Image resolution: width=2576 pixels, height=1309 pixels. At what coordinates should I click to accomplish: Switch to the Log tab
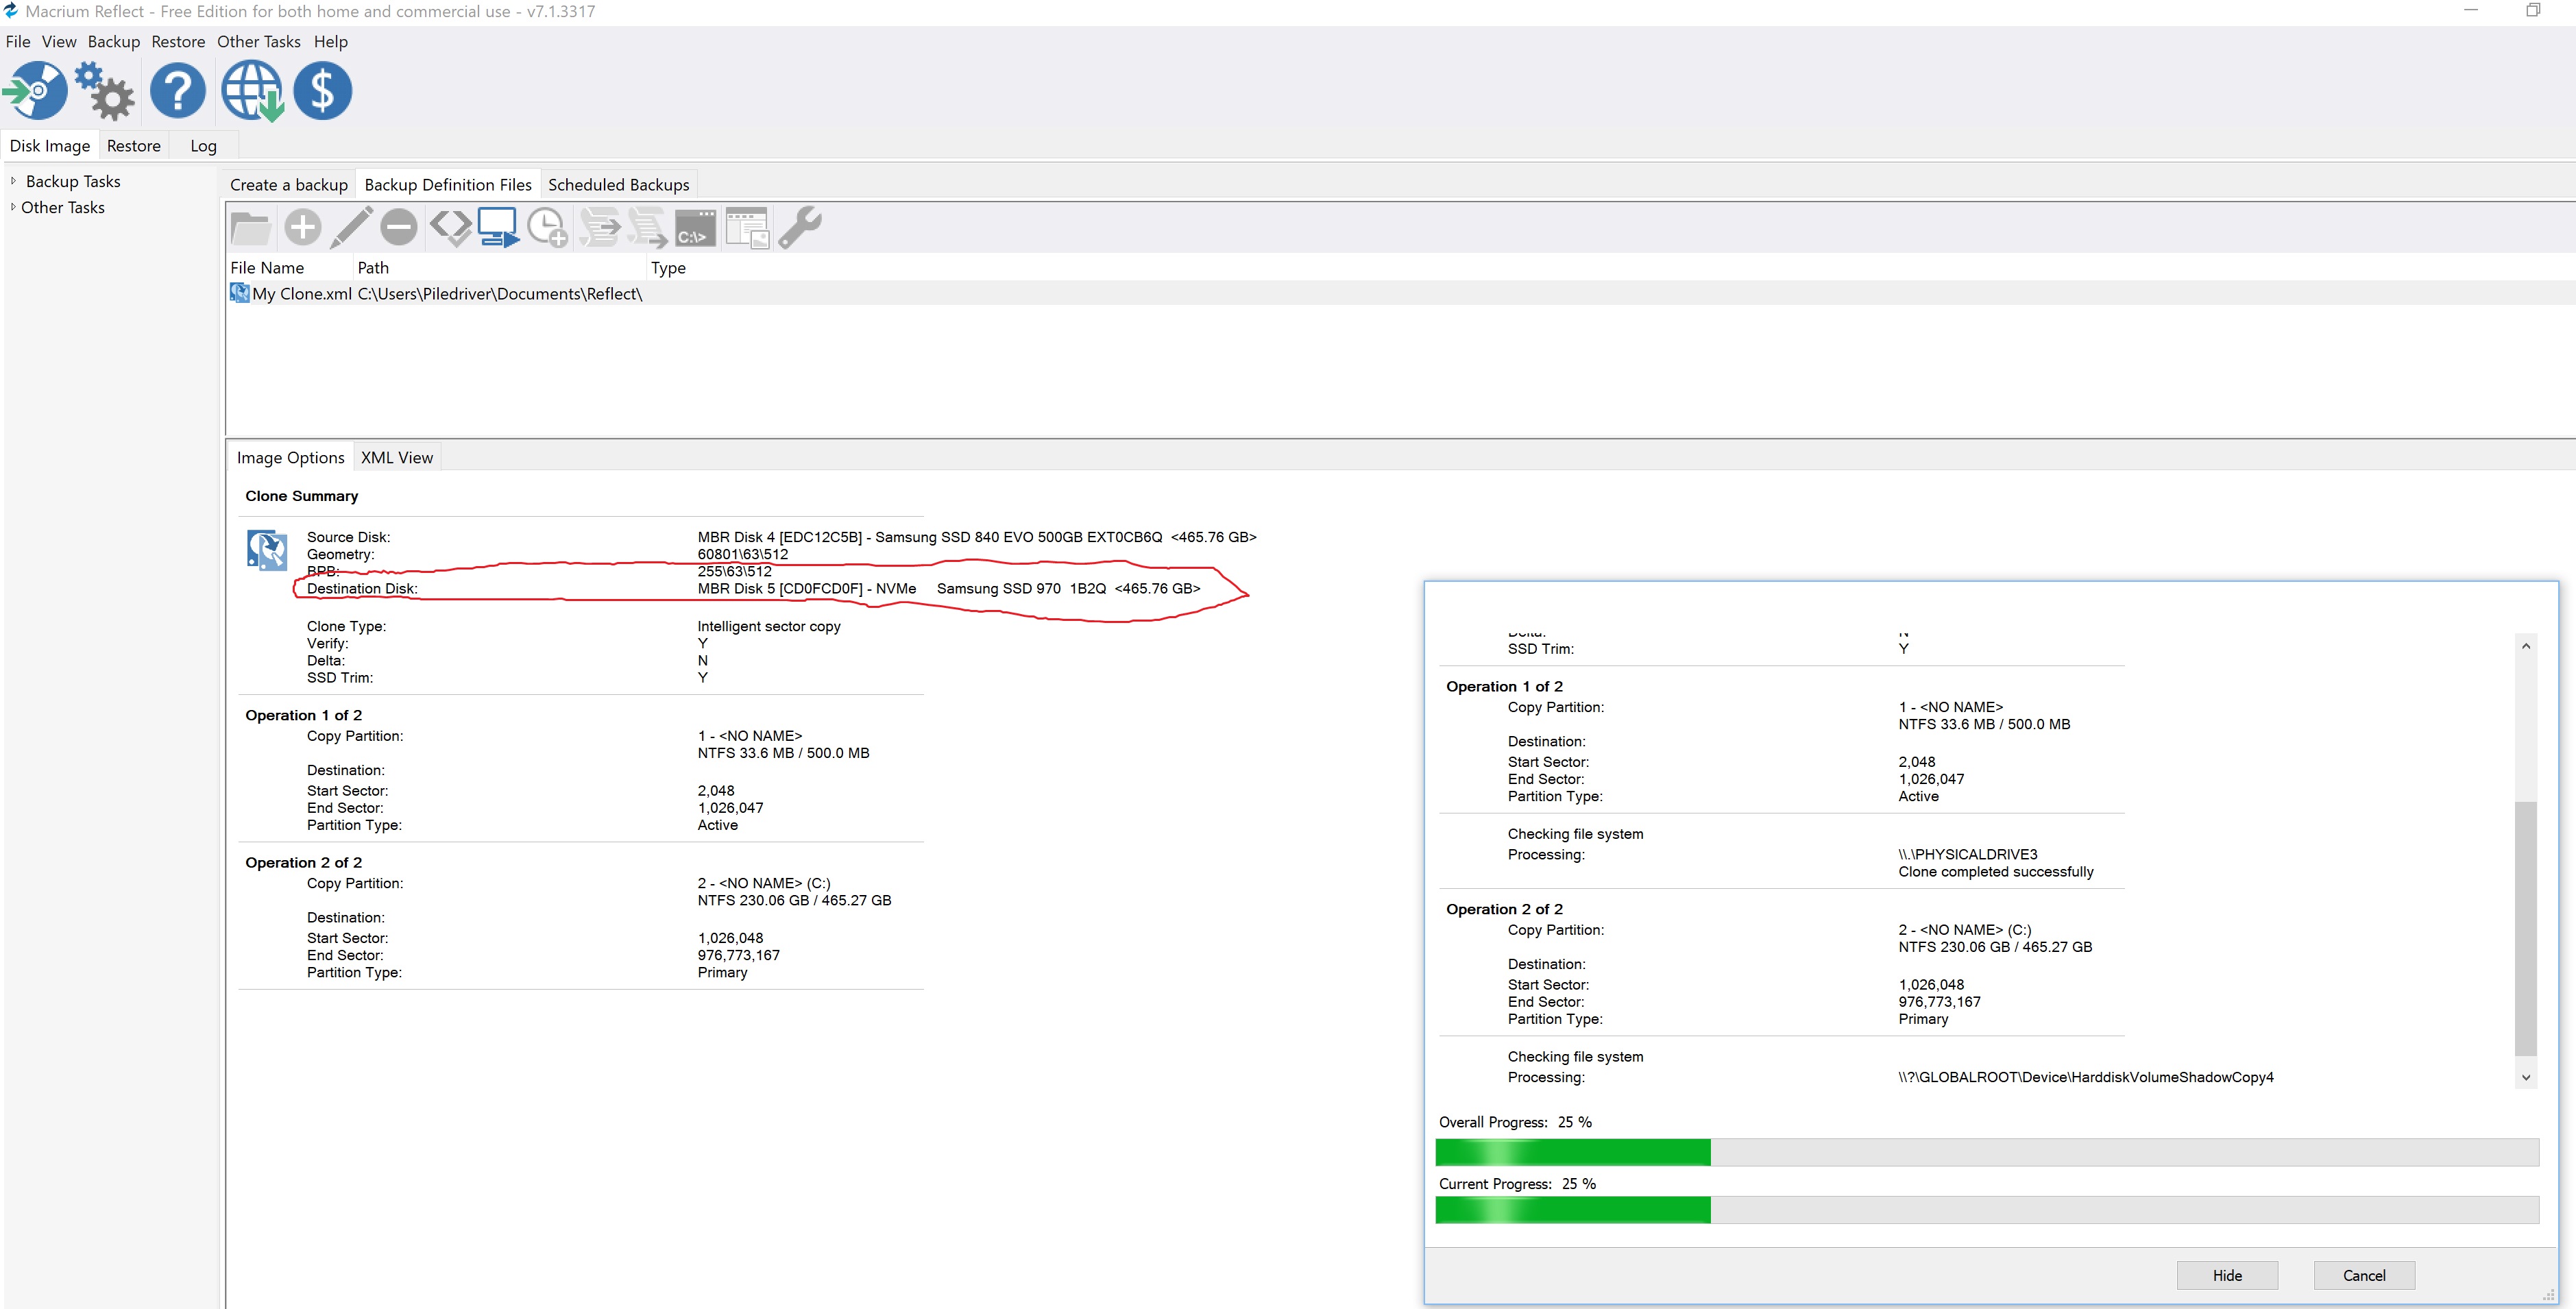(203, 145)
